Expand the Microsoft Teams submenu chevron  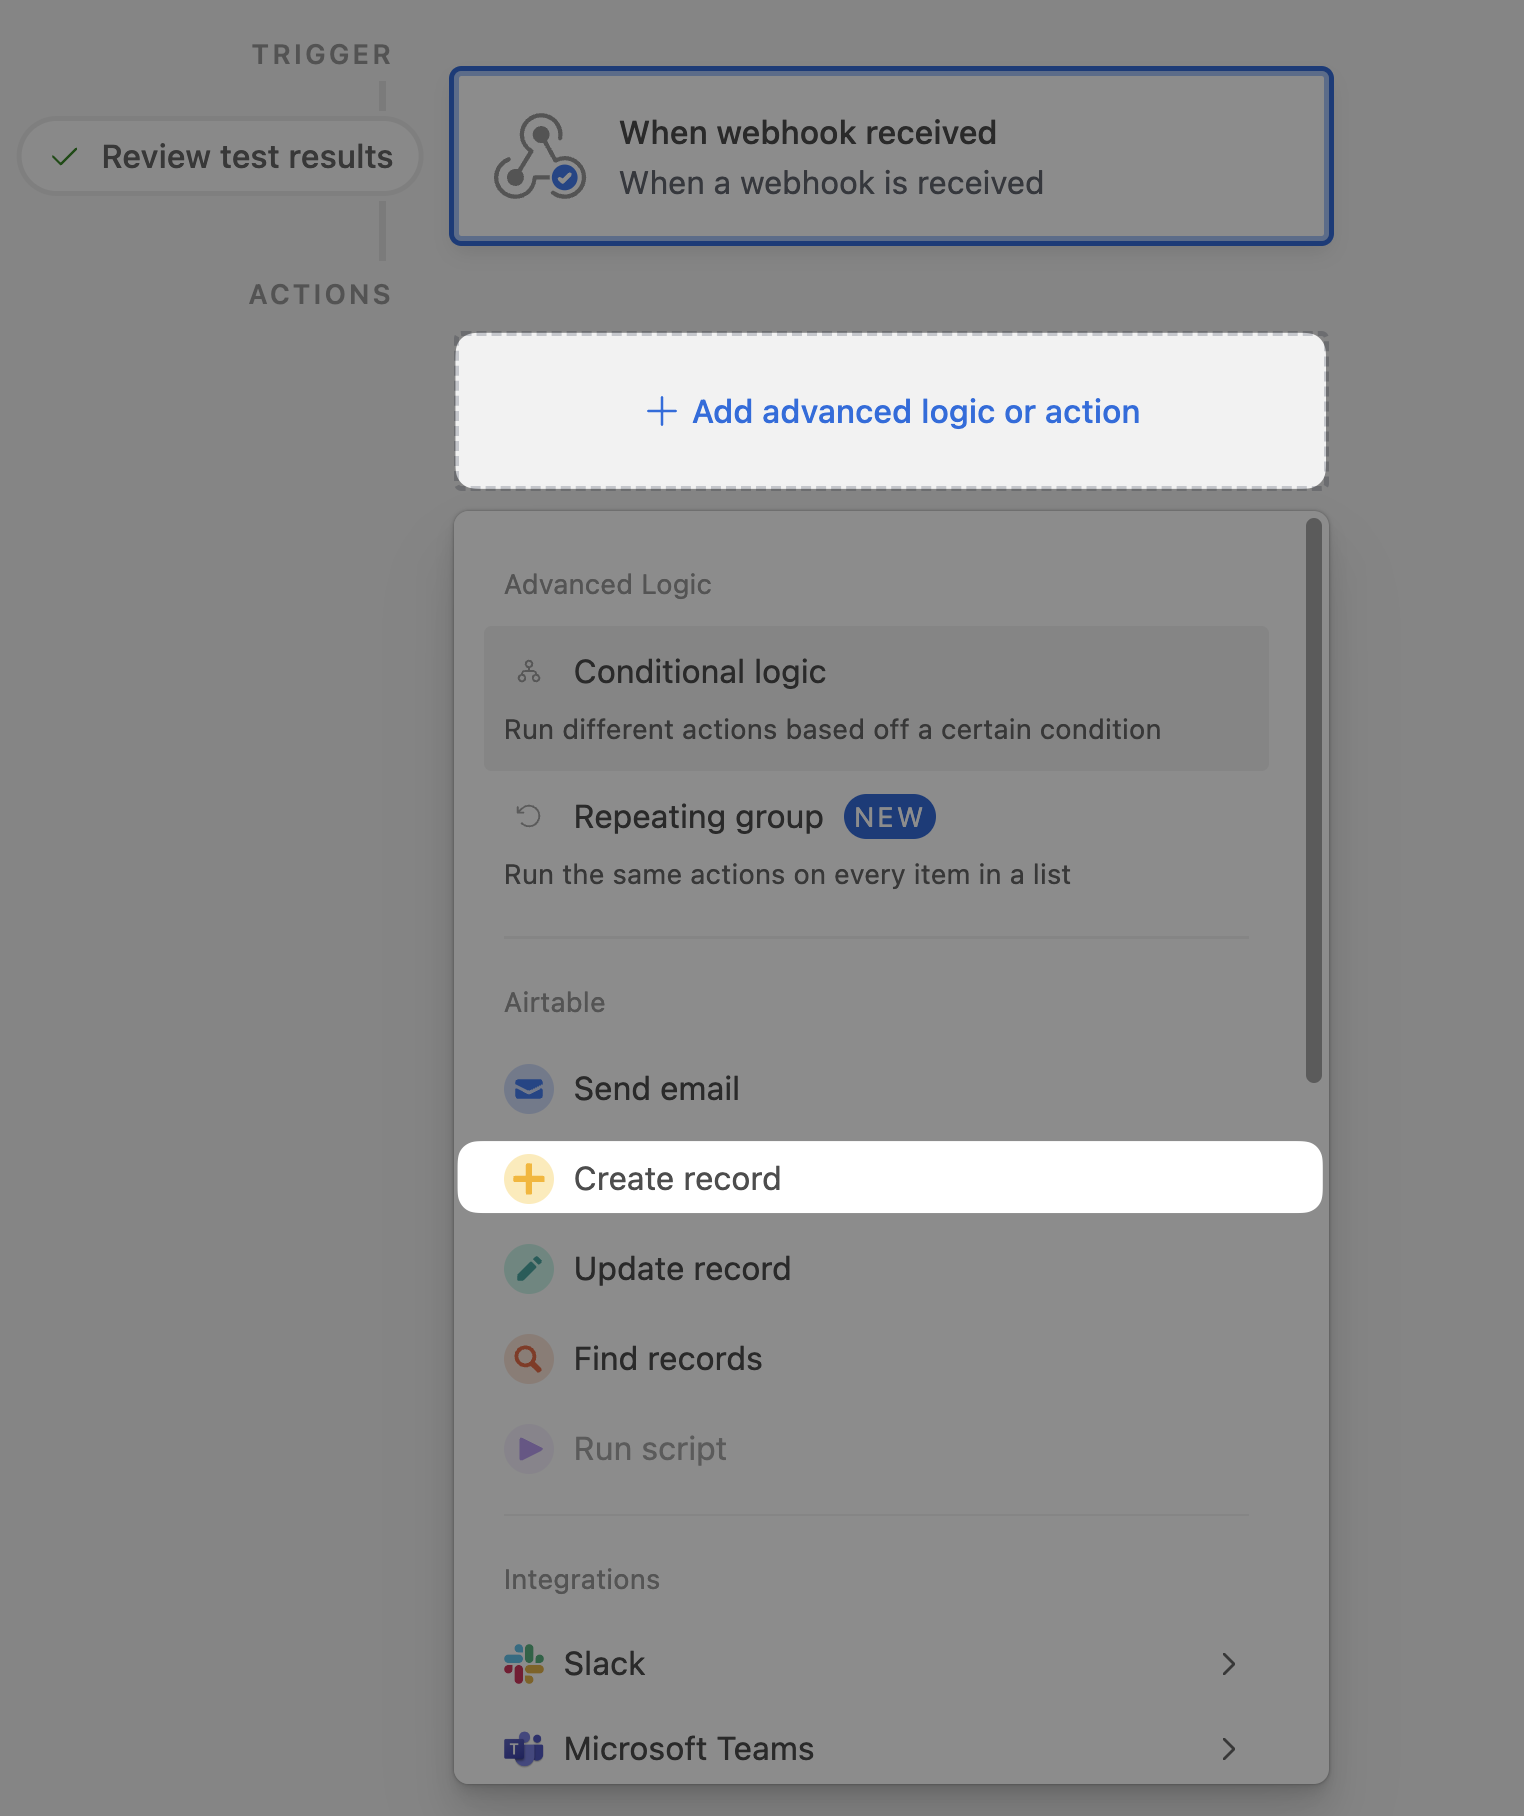point(1229,1749)
